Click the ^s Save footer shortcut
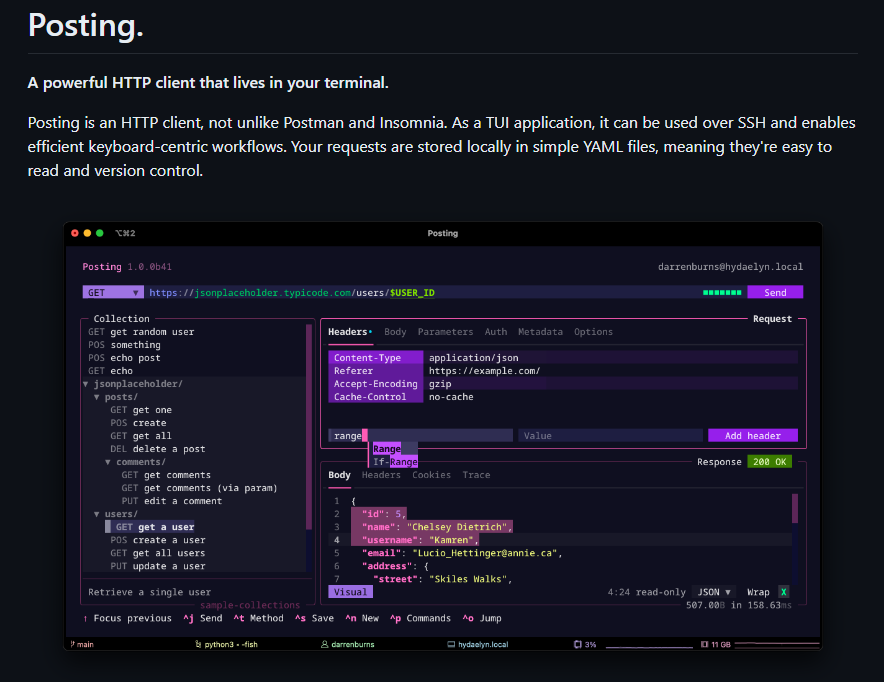 pyautogui.click(x=315, y=618)
